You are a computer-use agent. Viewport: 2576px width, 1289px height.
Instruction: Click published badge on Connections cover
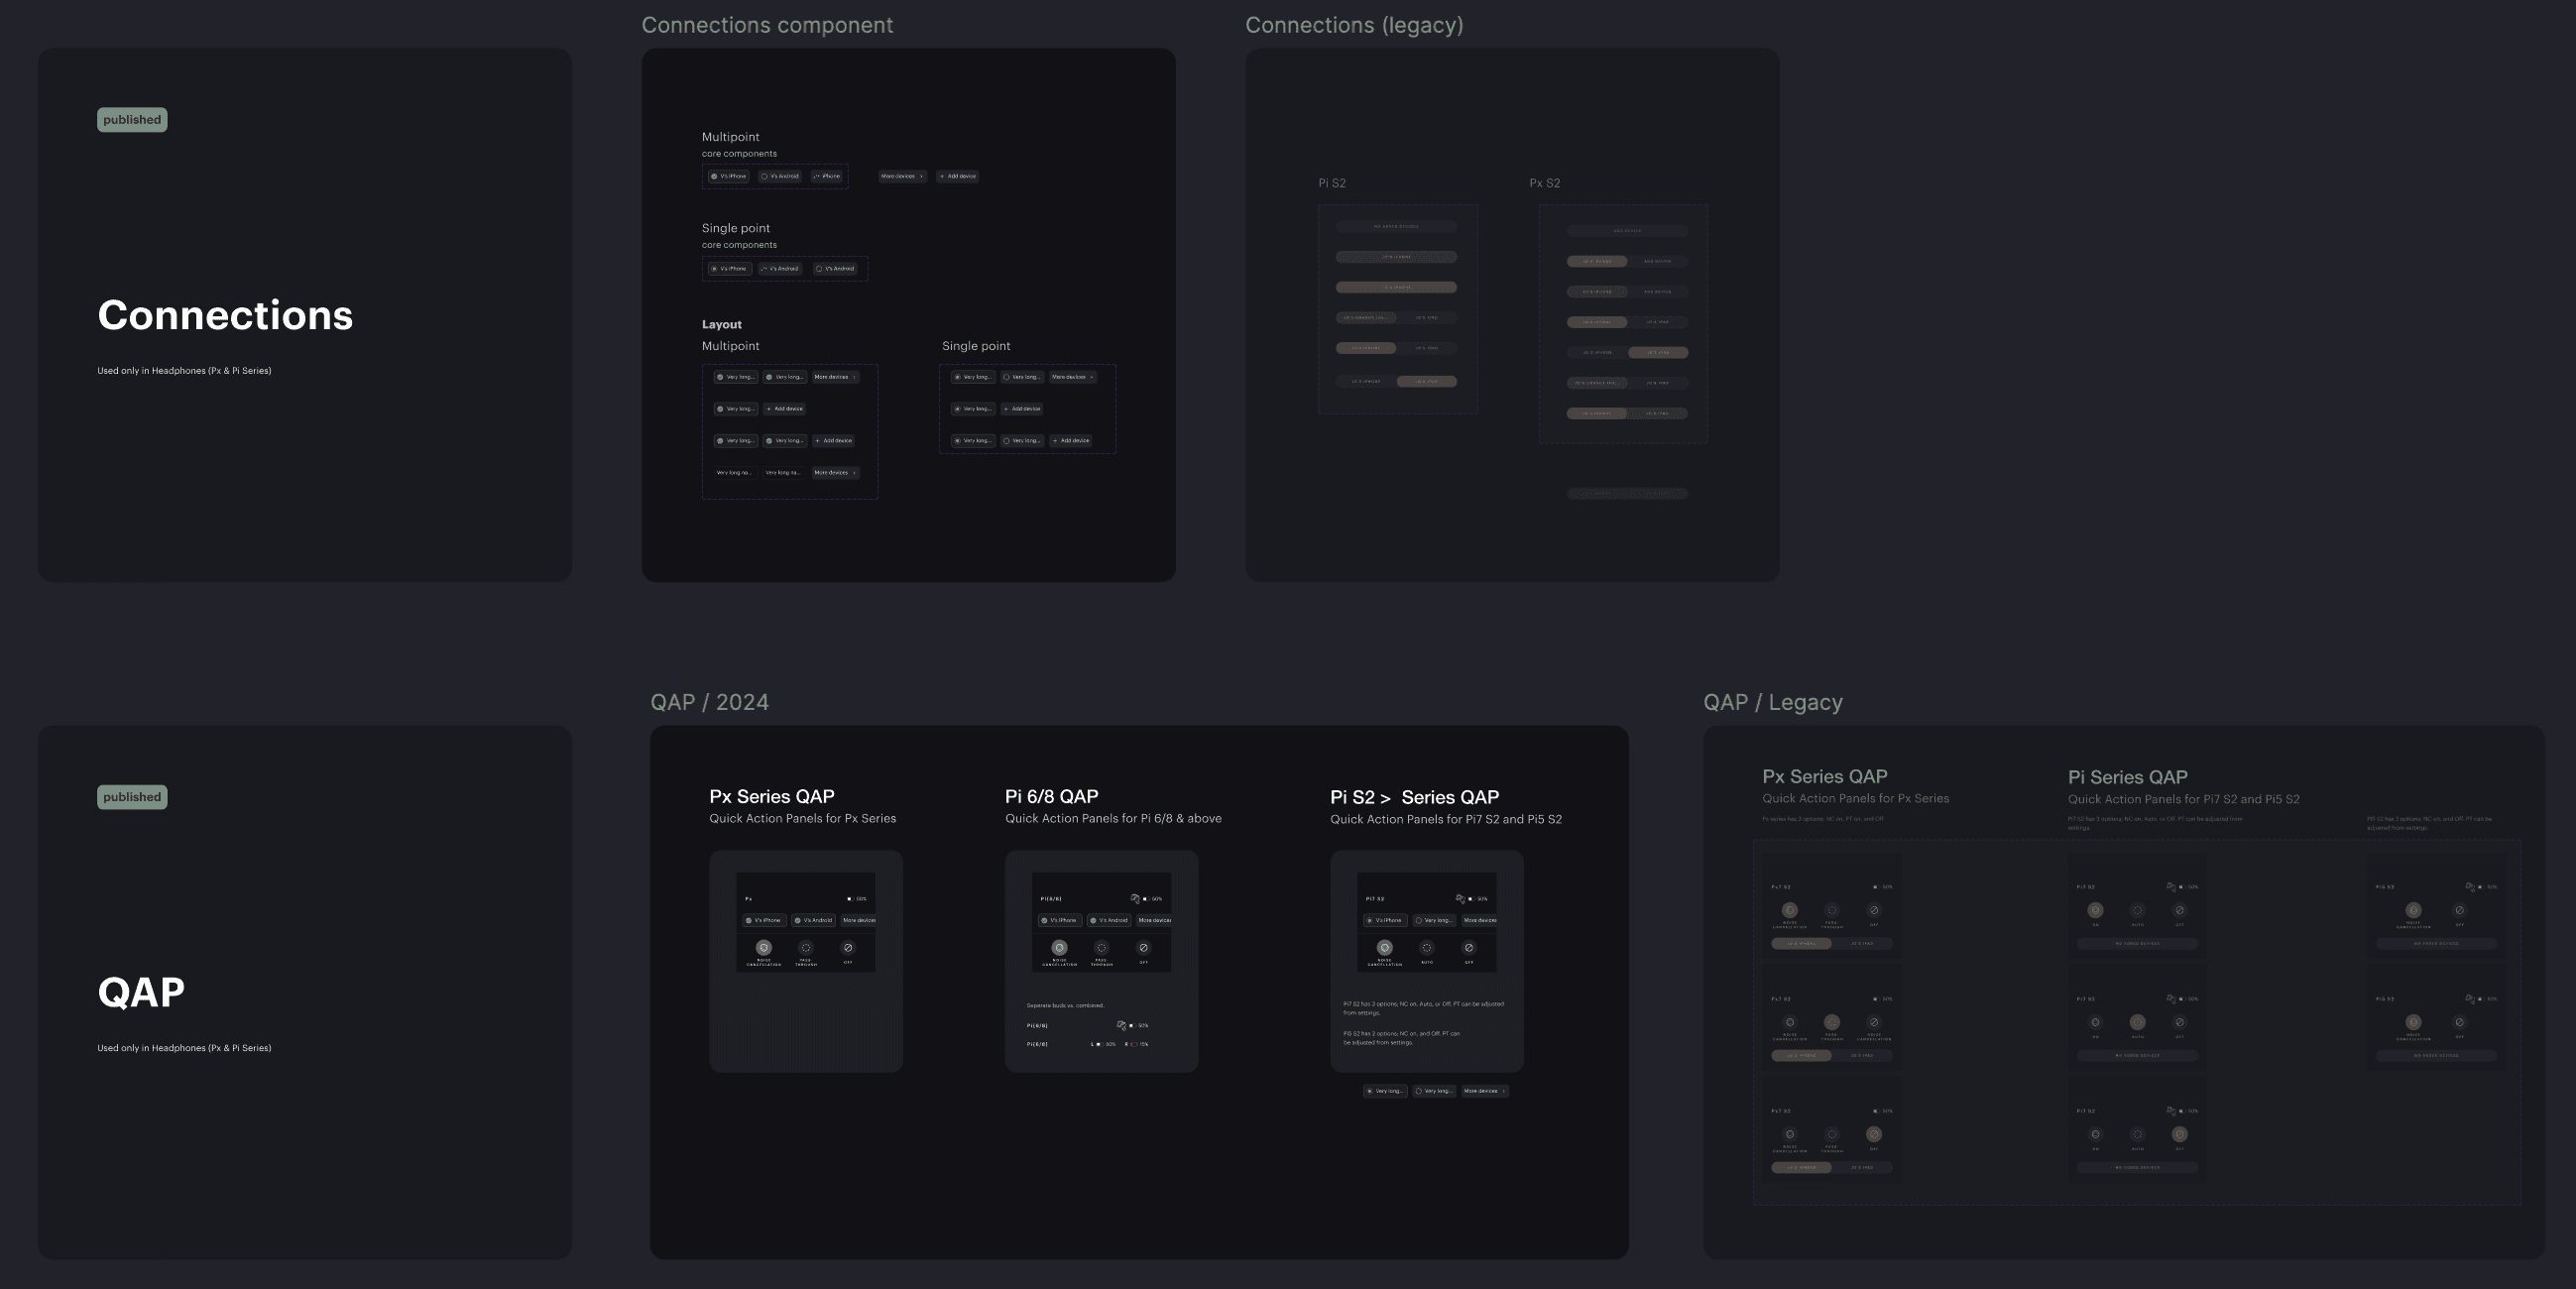(x=132, y=120)
